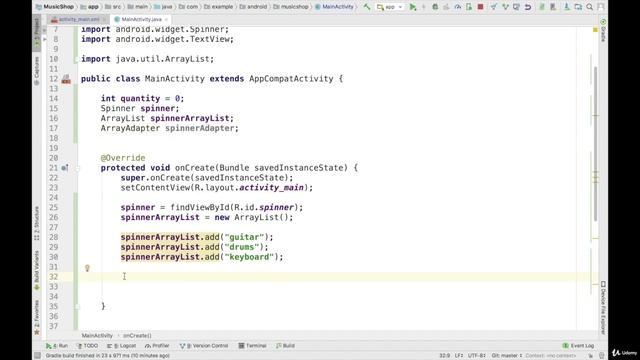
Task: Toggle the Device File Explorer panel
Action: 603,308
